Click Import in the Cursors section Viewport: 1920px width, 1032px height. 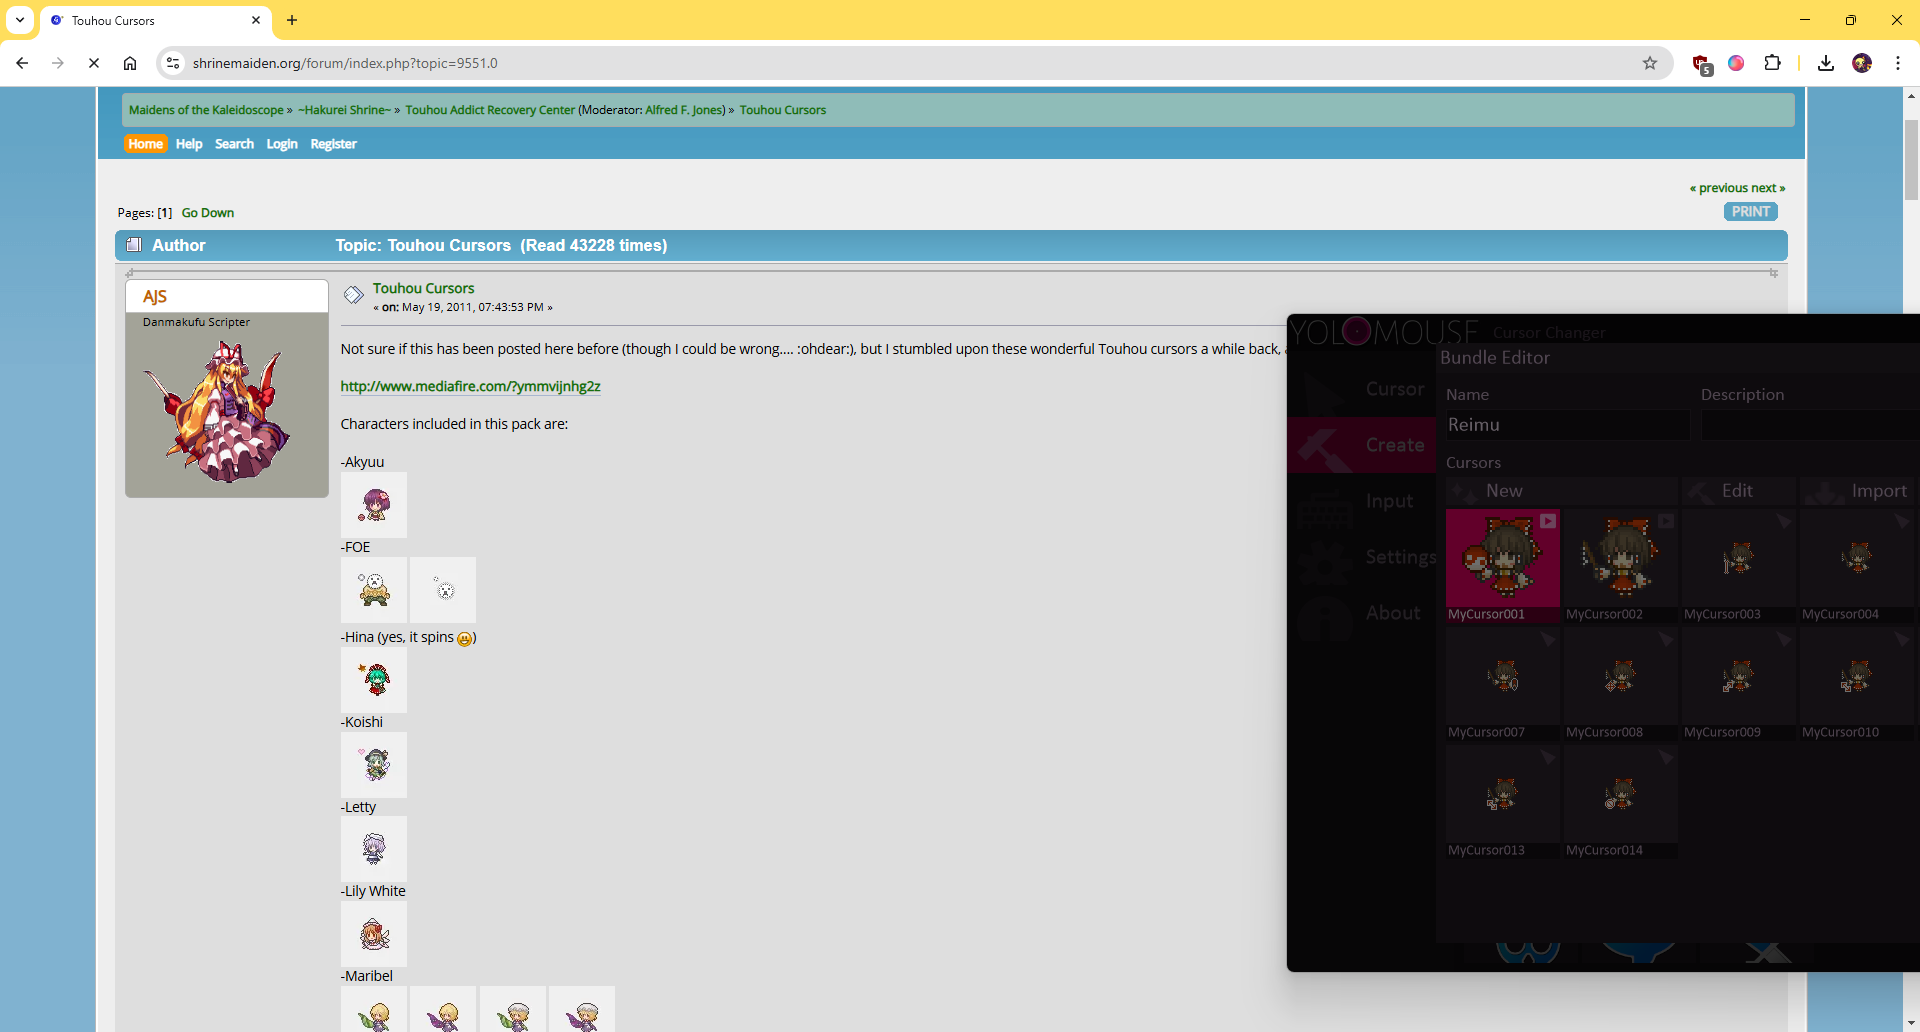[1858, 491]
